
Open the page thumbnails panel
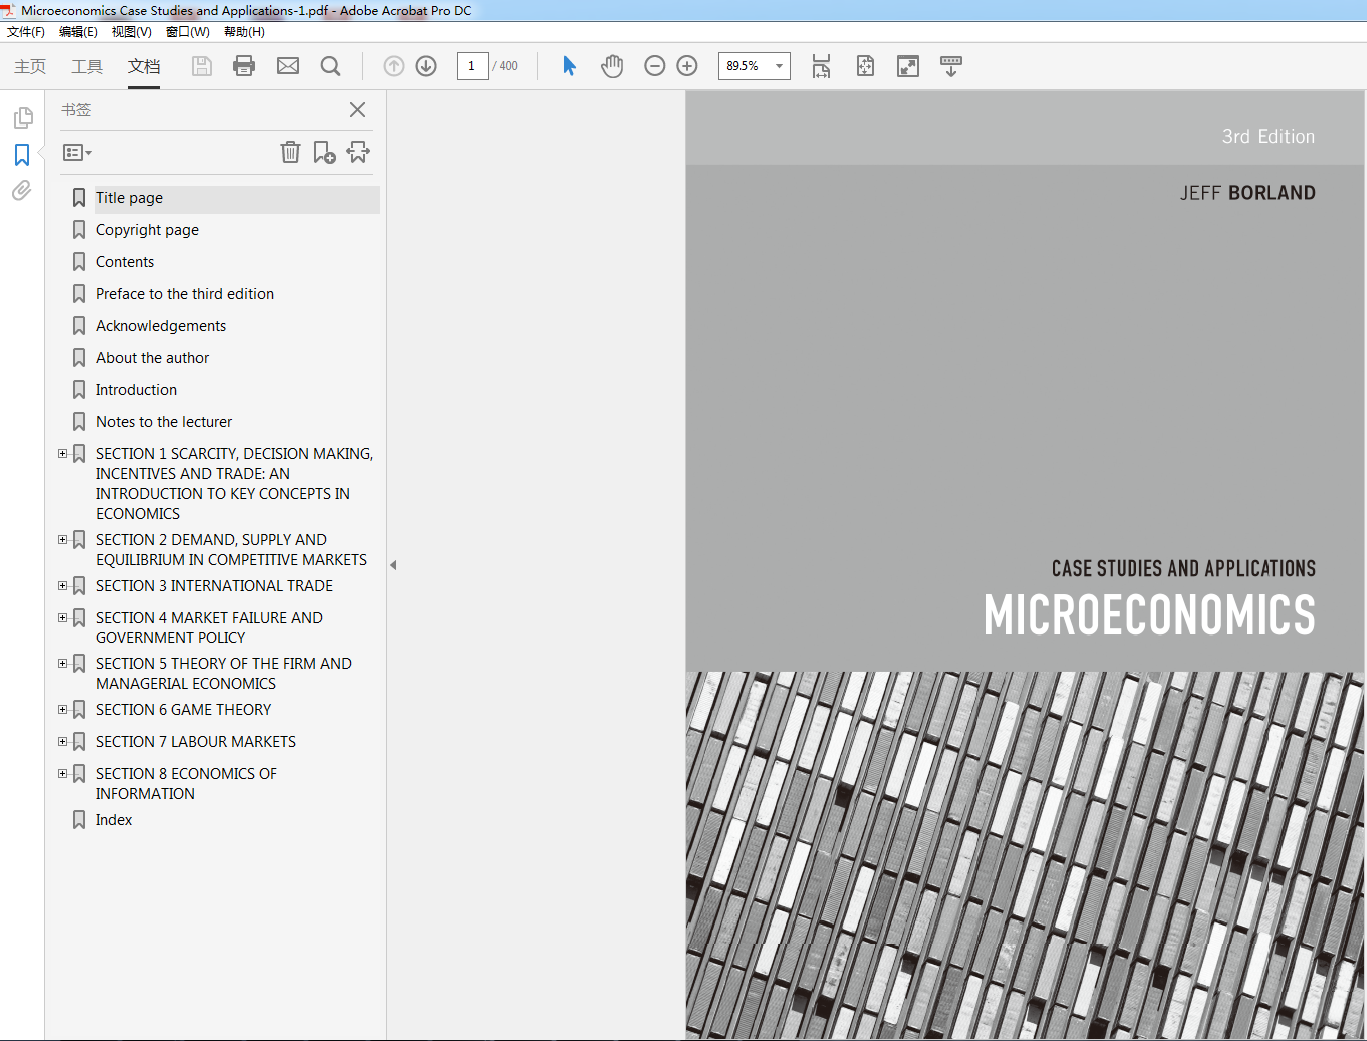click(x=22, y=118)
